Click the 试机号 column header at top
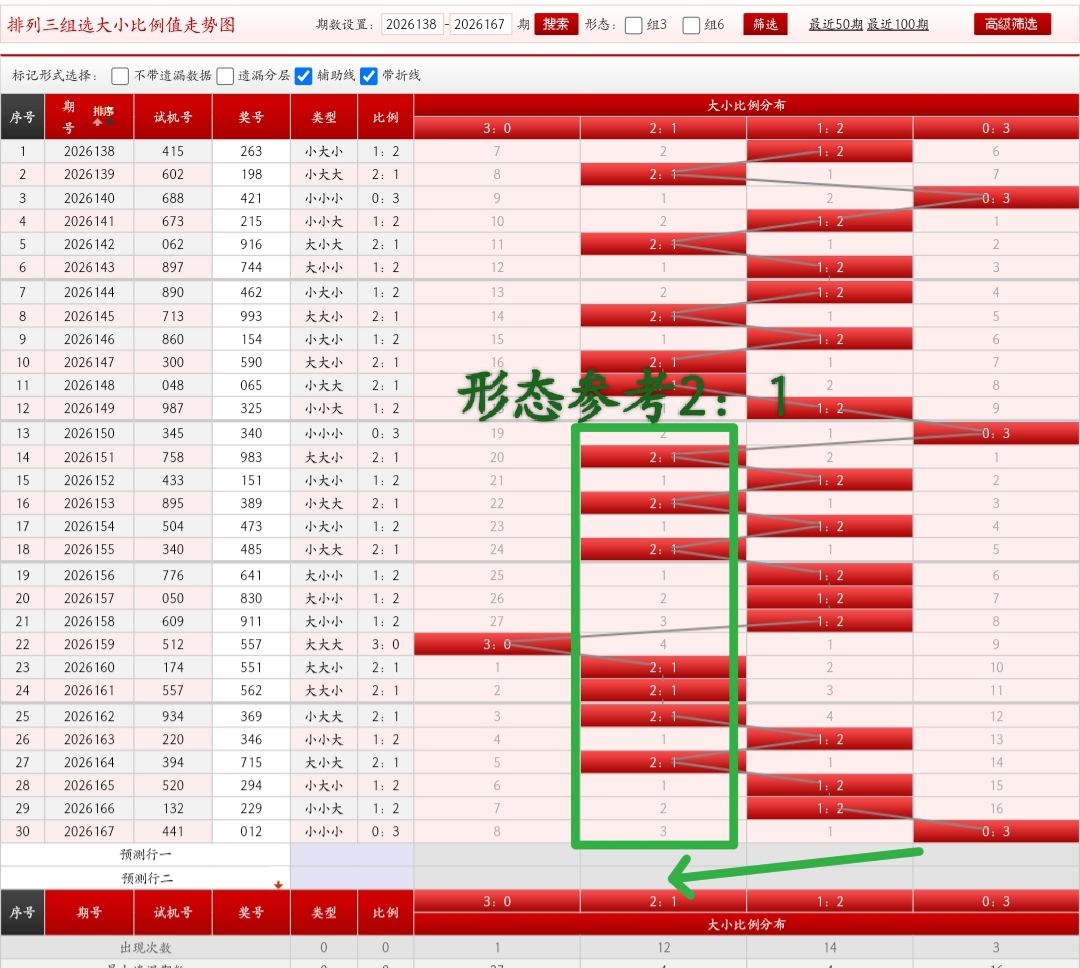 (173, 117)
